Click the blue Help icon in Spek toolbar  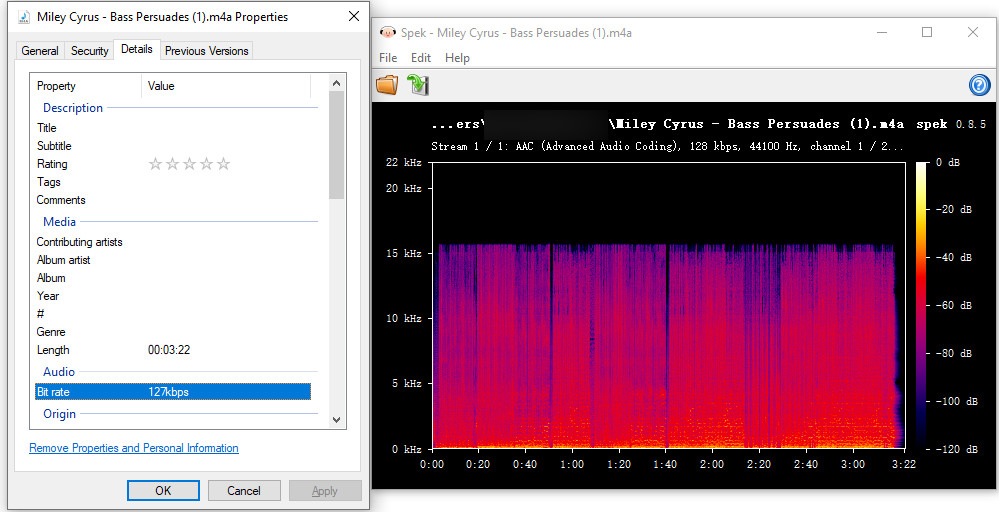[979, 85]
